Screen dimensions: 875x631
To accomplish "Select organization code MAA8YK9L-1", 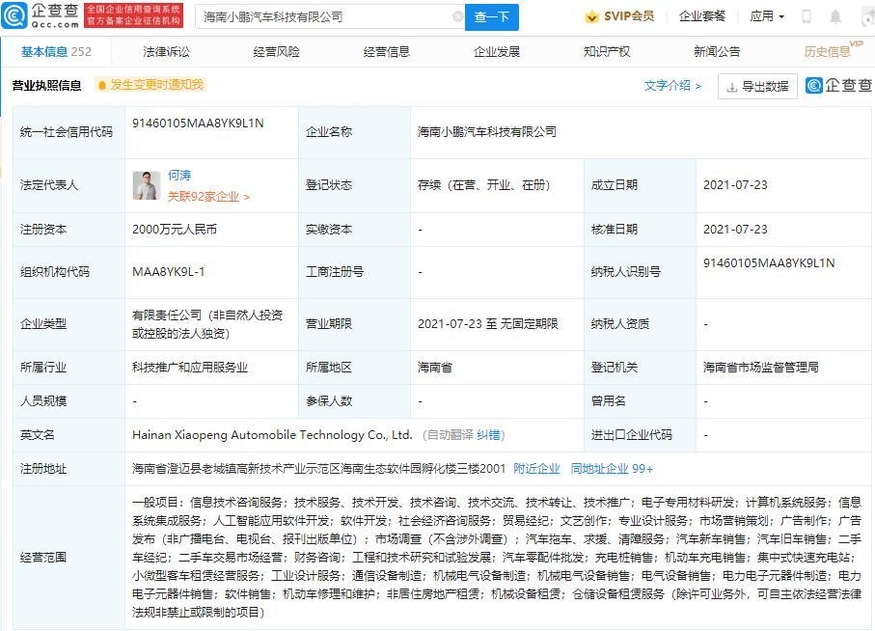I will [x=168, y=272].
